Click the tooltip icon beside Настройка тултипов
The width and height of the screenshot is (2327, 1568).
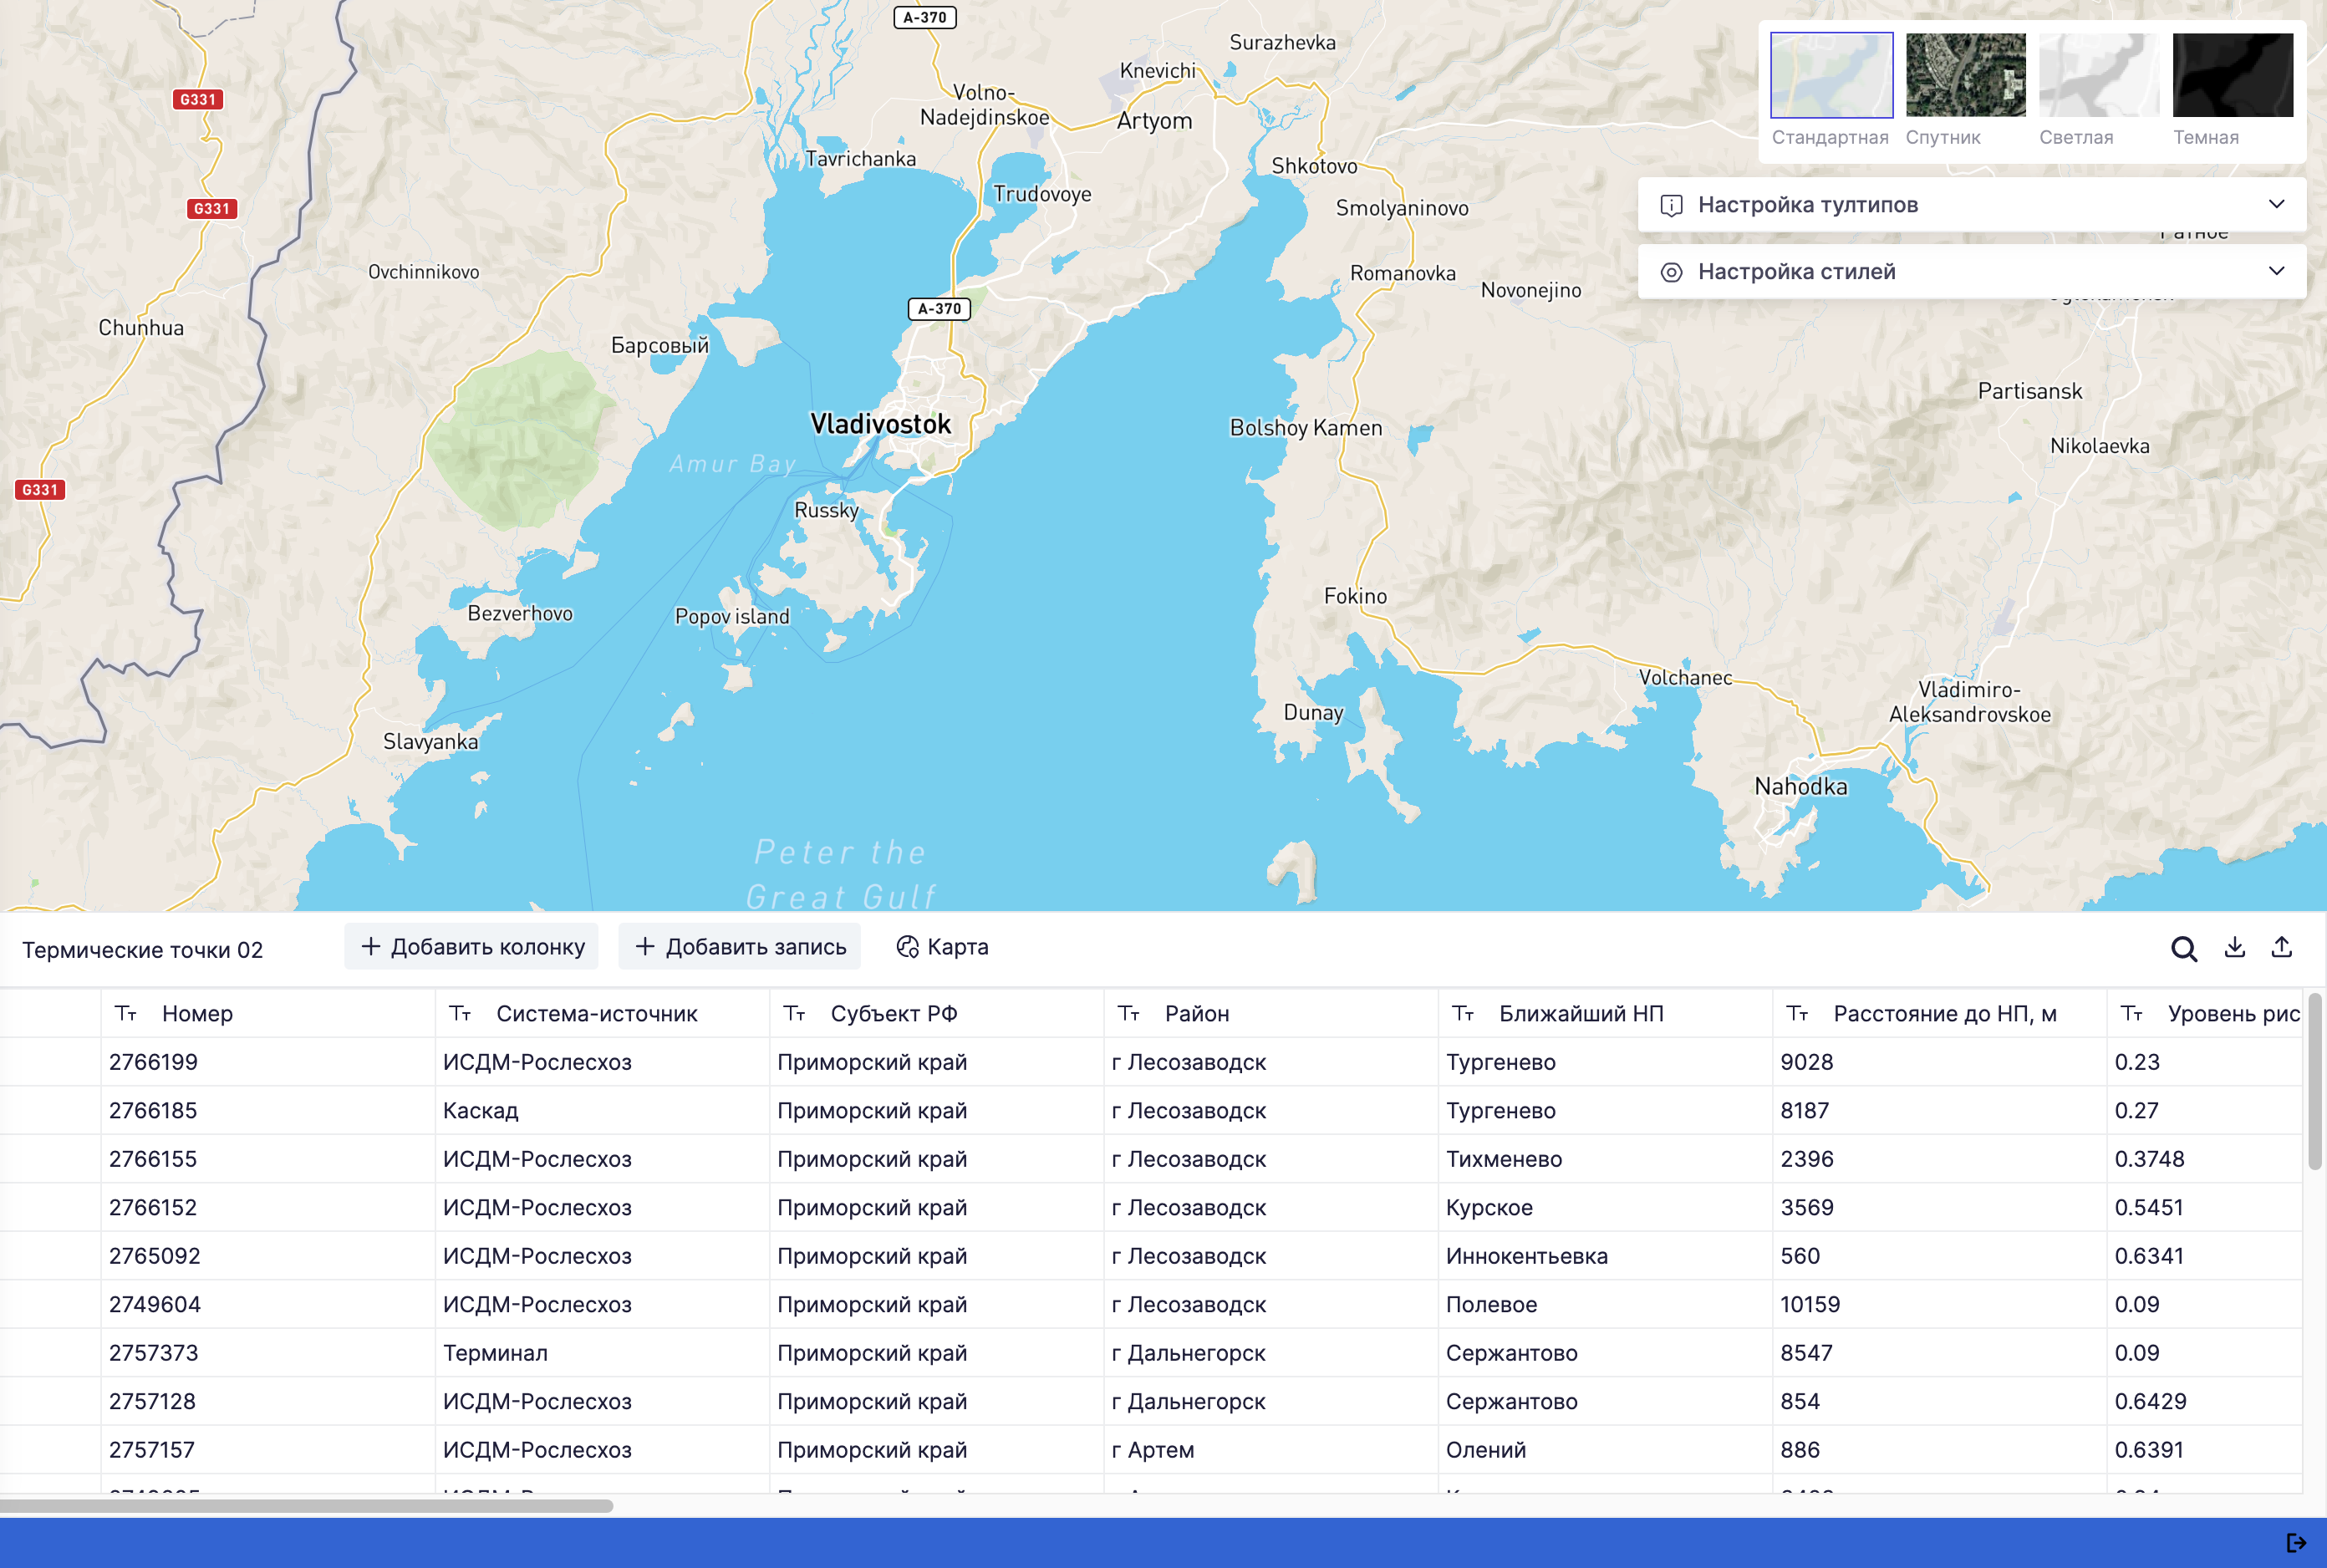click(1671, 205)
